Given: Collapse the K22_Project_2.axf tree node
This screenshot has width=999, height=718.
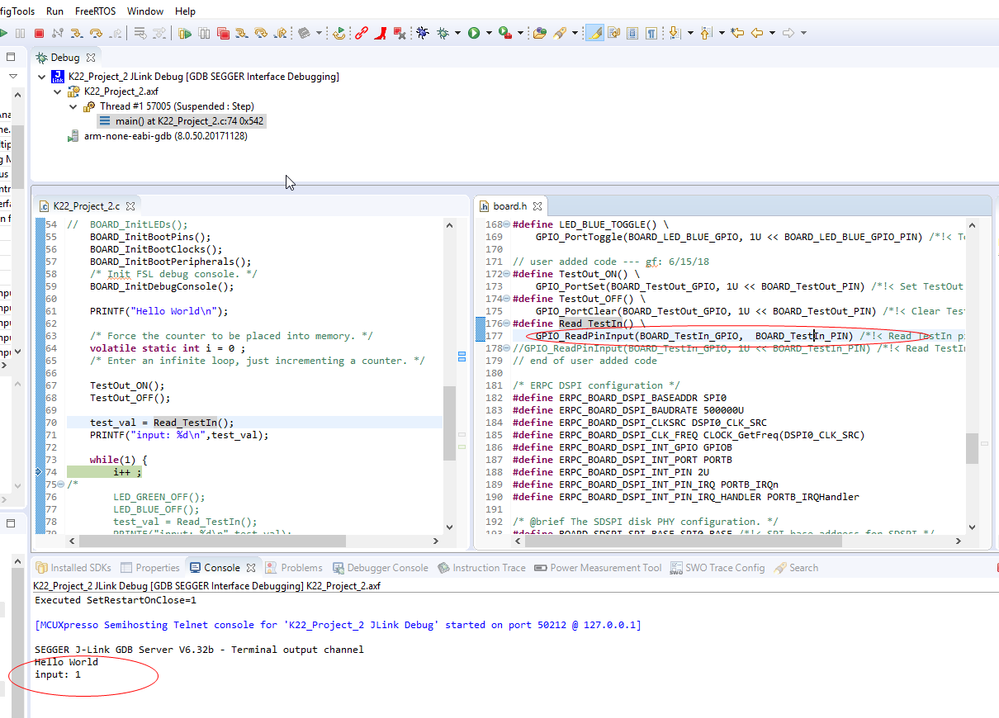Looking at the screenshot, I should (58, 92).
